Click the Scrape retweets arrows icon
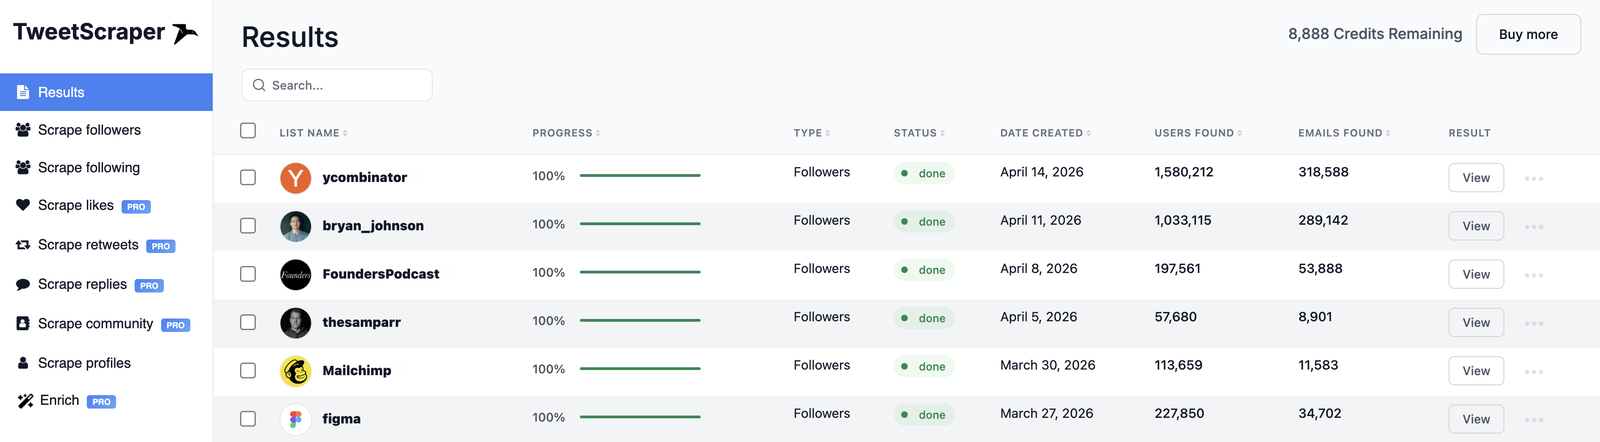The width and height of the screenshot is (1600, 442). [23, 245]
